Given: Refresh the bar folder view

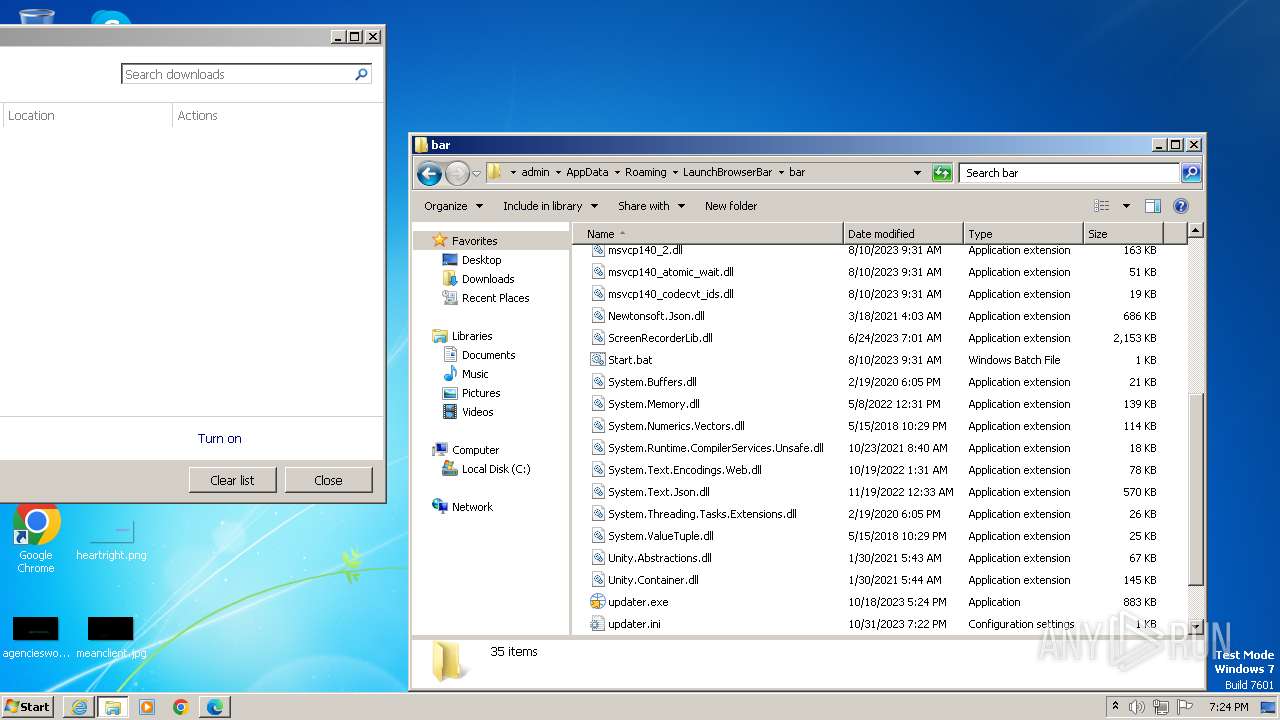Looking at the screenshot, I should tap(942, 173).
